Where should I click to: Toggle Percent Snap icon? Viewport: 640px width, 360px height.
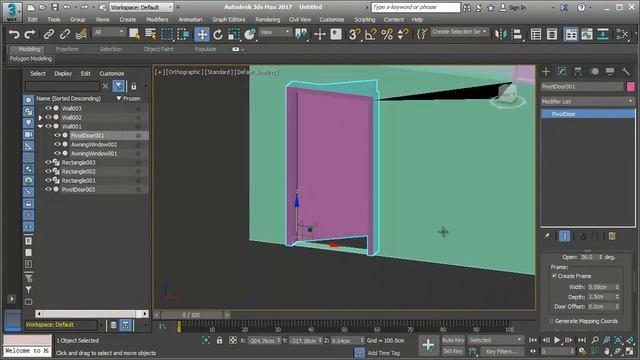pos(387,34)
